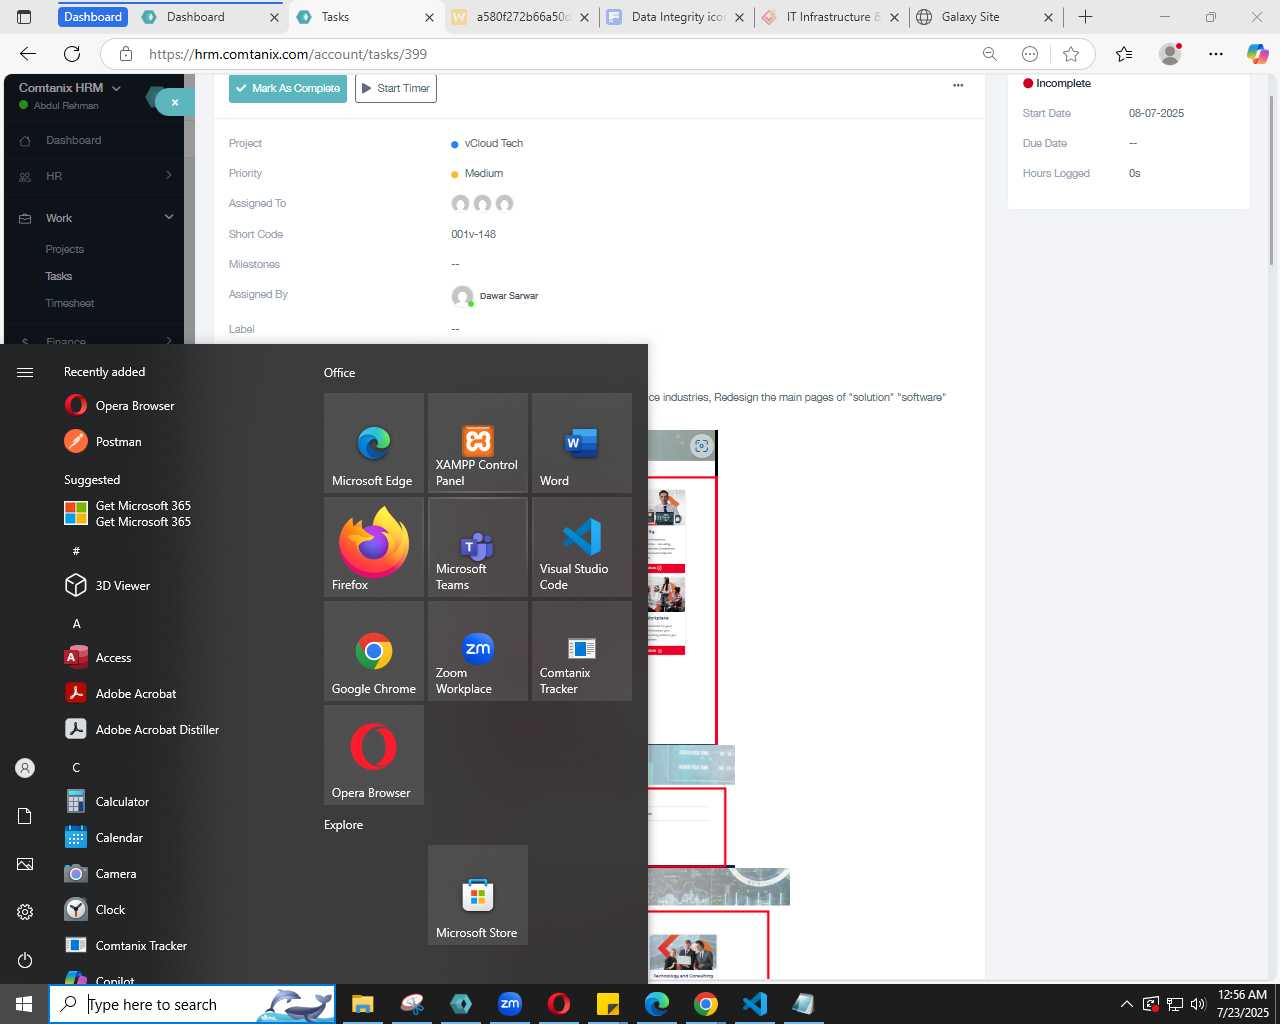Add page to favorites with the star icon

pyautogui.click(x=1071, y=54)
